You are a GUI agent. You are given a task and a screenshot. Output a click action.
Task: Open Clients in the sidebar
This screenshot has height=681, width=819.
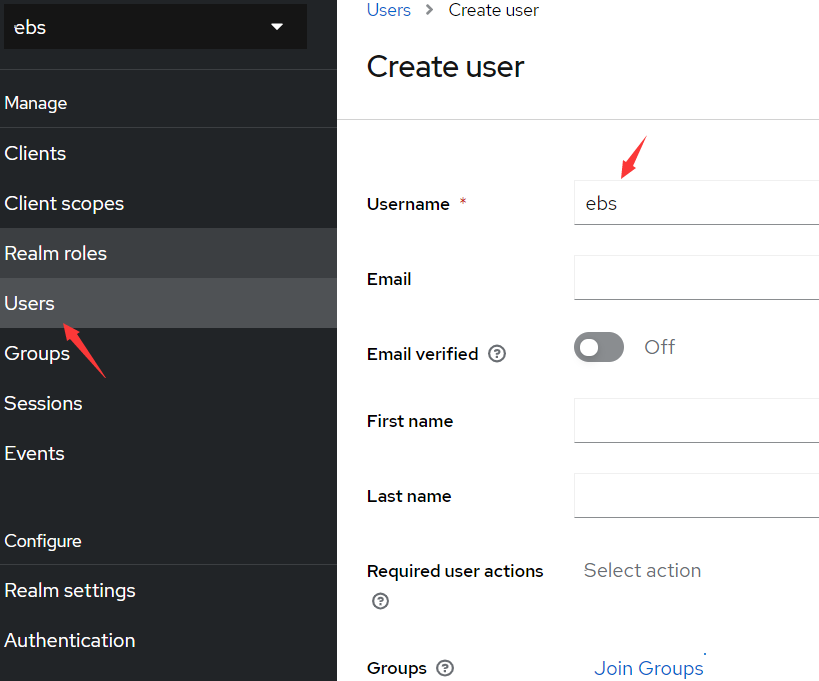click(x=168, y=154)
